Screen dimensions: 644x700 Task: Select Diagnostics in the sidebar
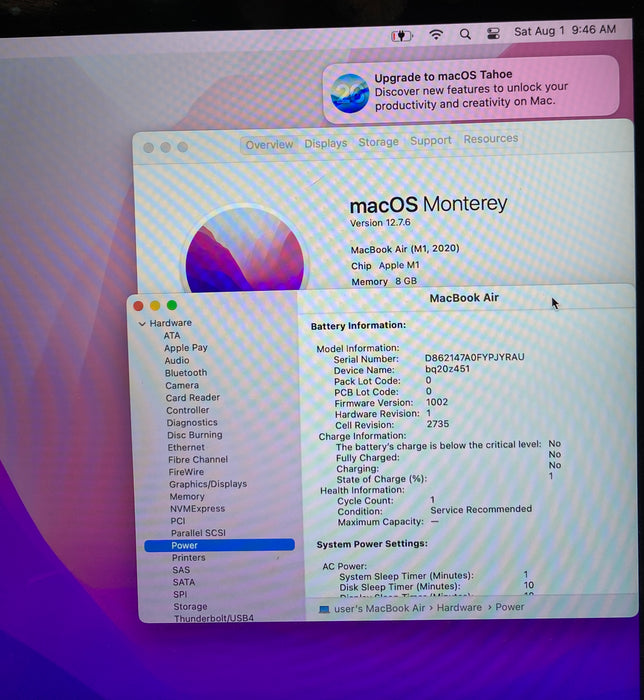192,422
